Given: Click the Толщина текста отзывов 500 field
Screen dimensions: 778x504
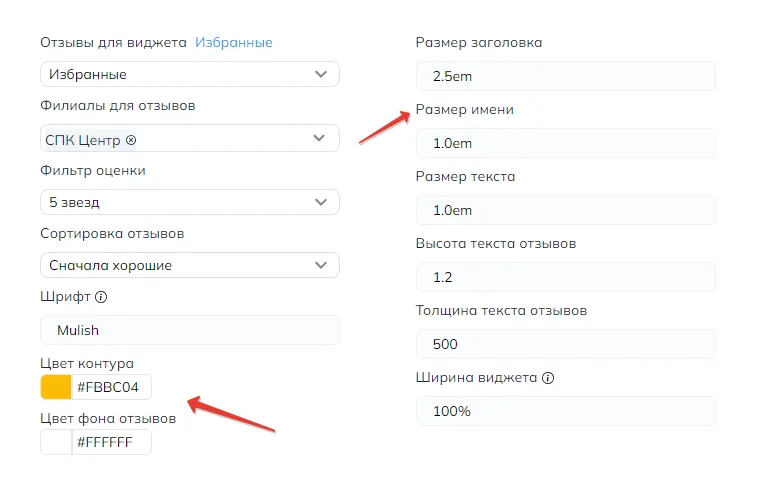Looking at the screenshot, I should (x=566, y=344).
